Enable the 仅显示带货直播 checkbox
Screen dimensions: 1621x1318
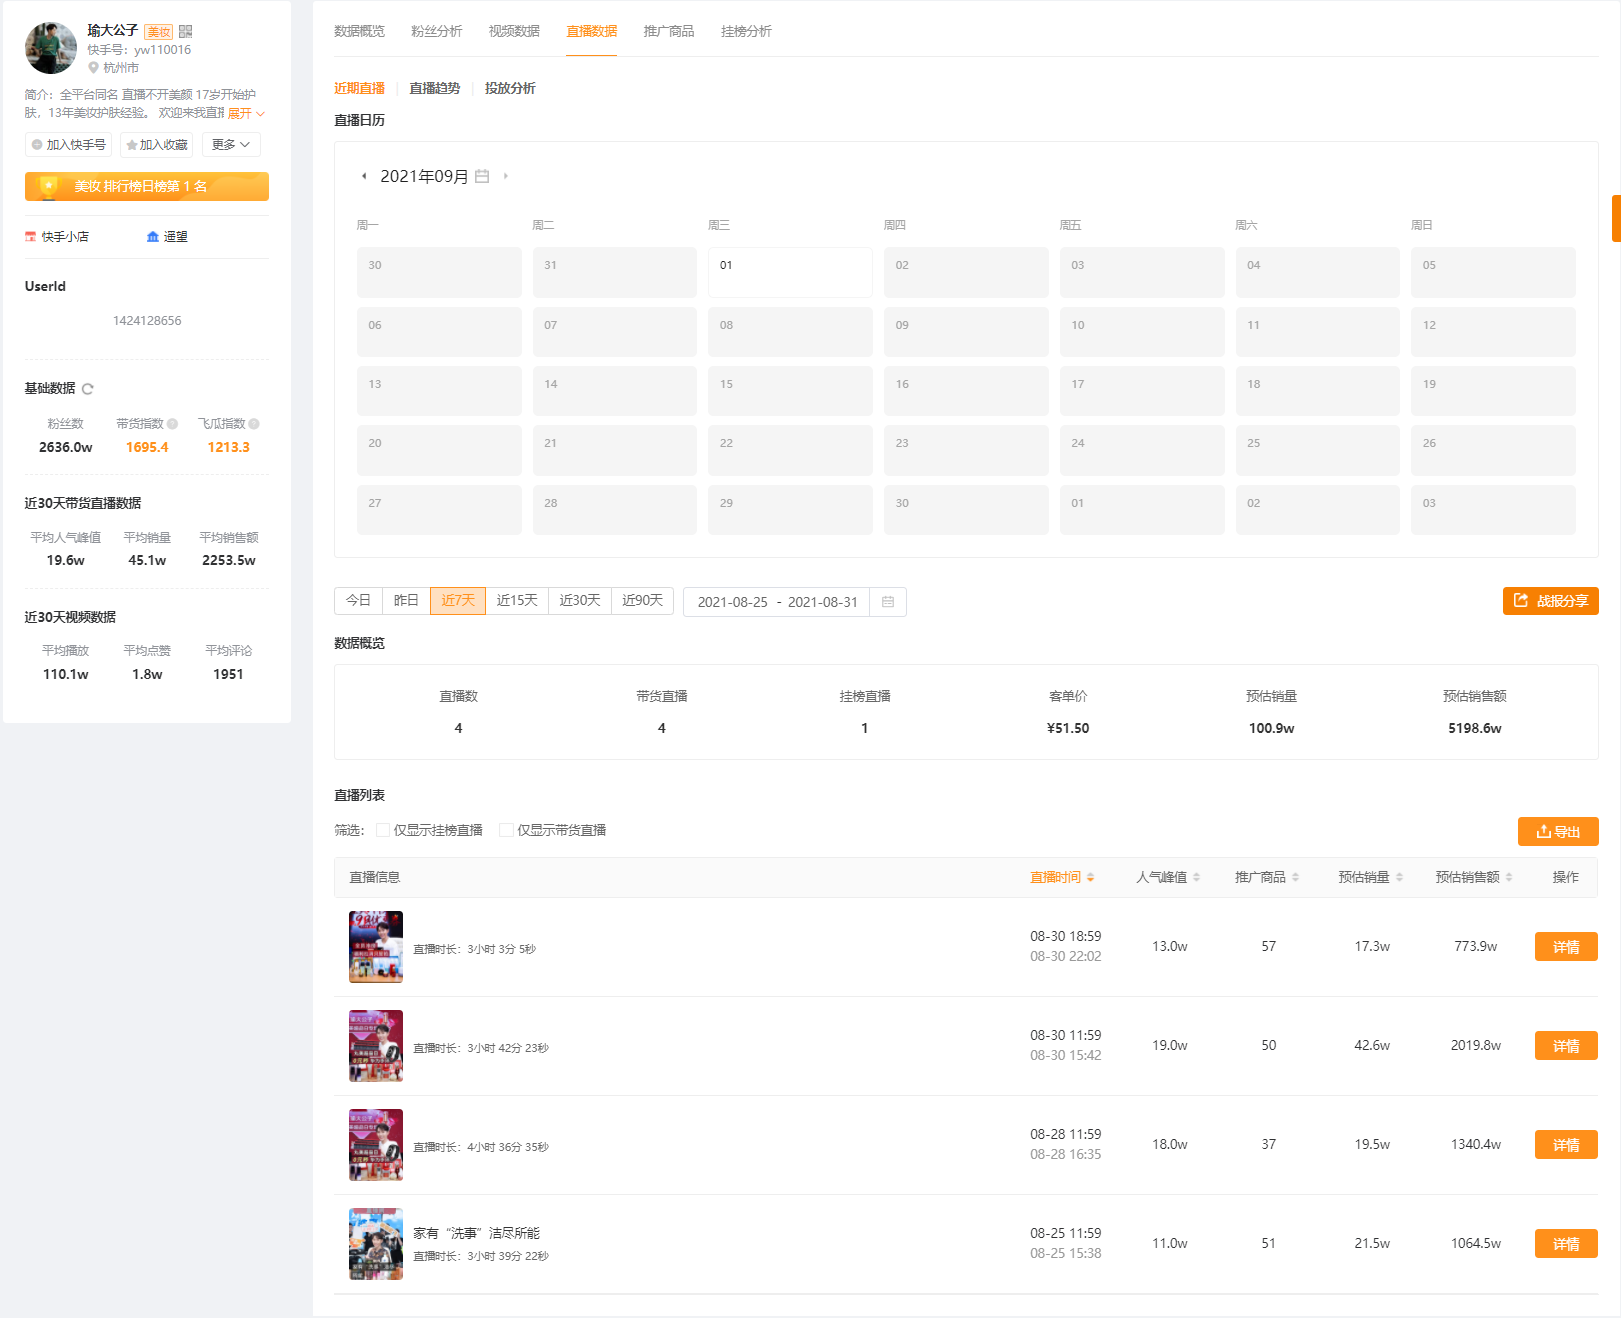[507, 830]
